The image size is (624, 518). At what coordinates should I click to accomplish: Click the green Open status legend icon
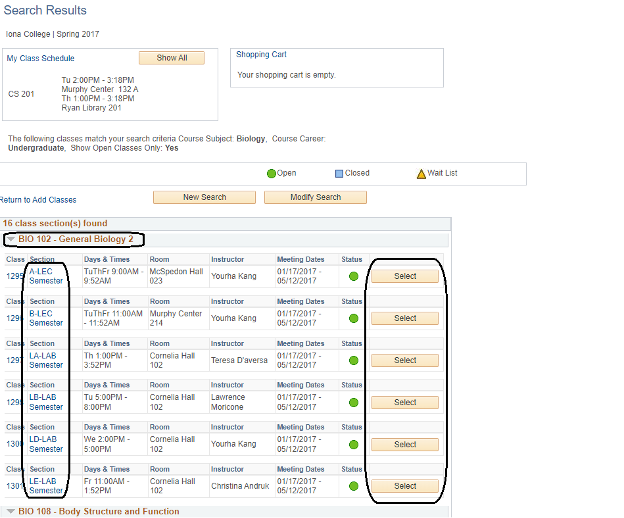coord(271,173)
